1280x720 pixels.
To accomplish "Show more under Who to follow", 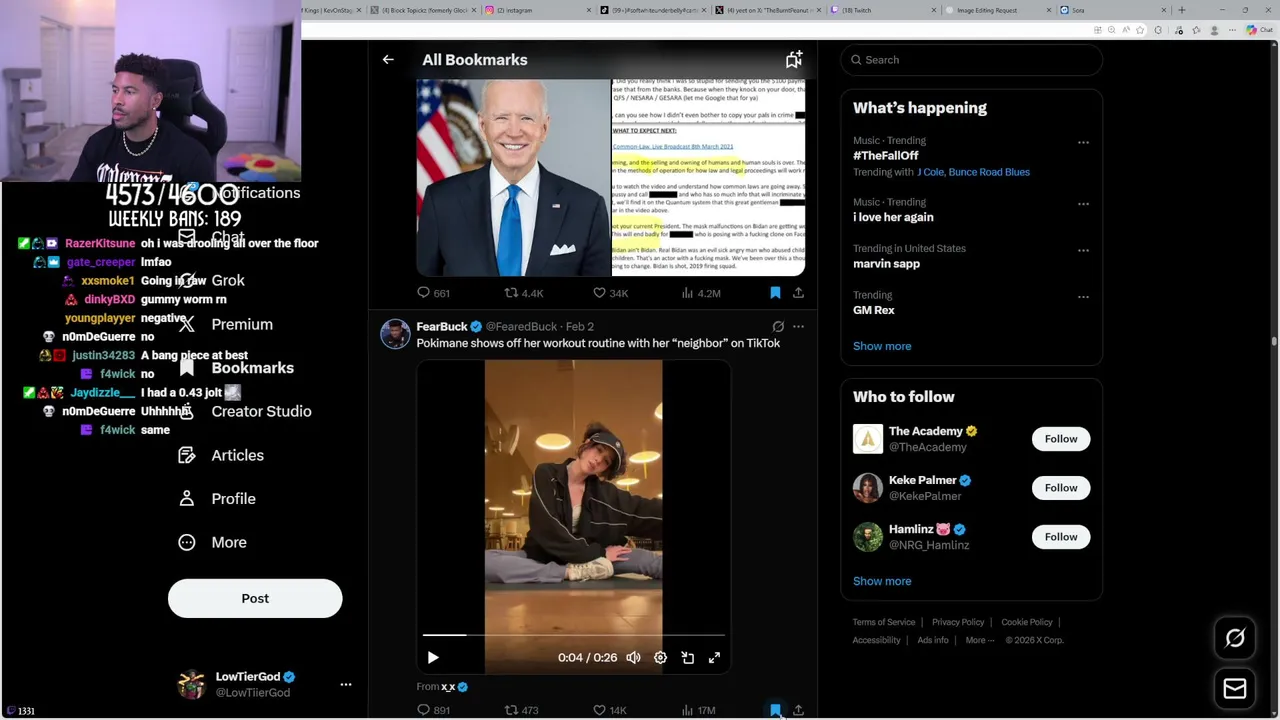I will click(882, 581).
